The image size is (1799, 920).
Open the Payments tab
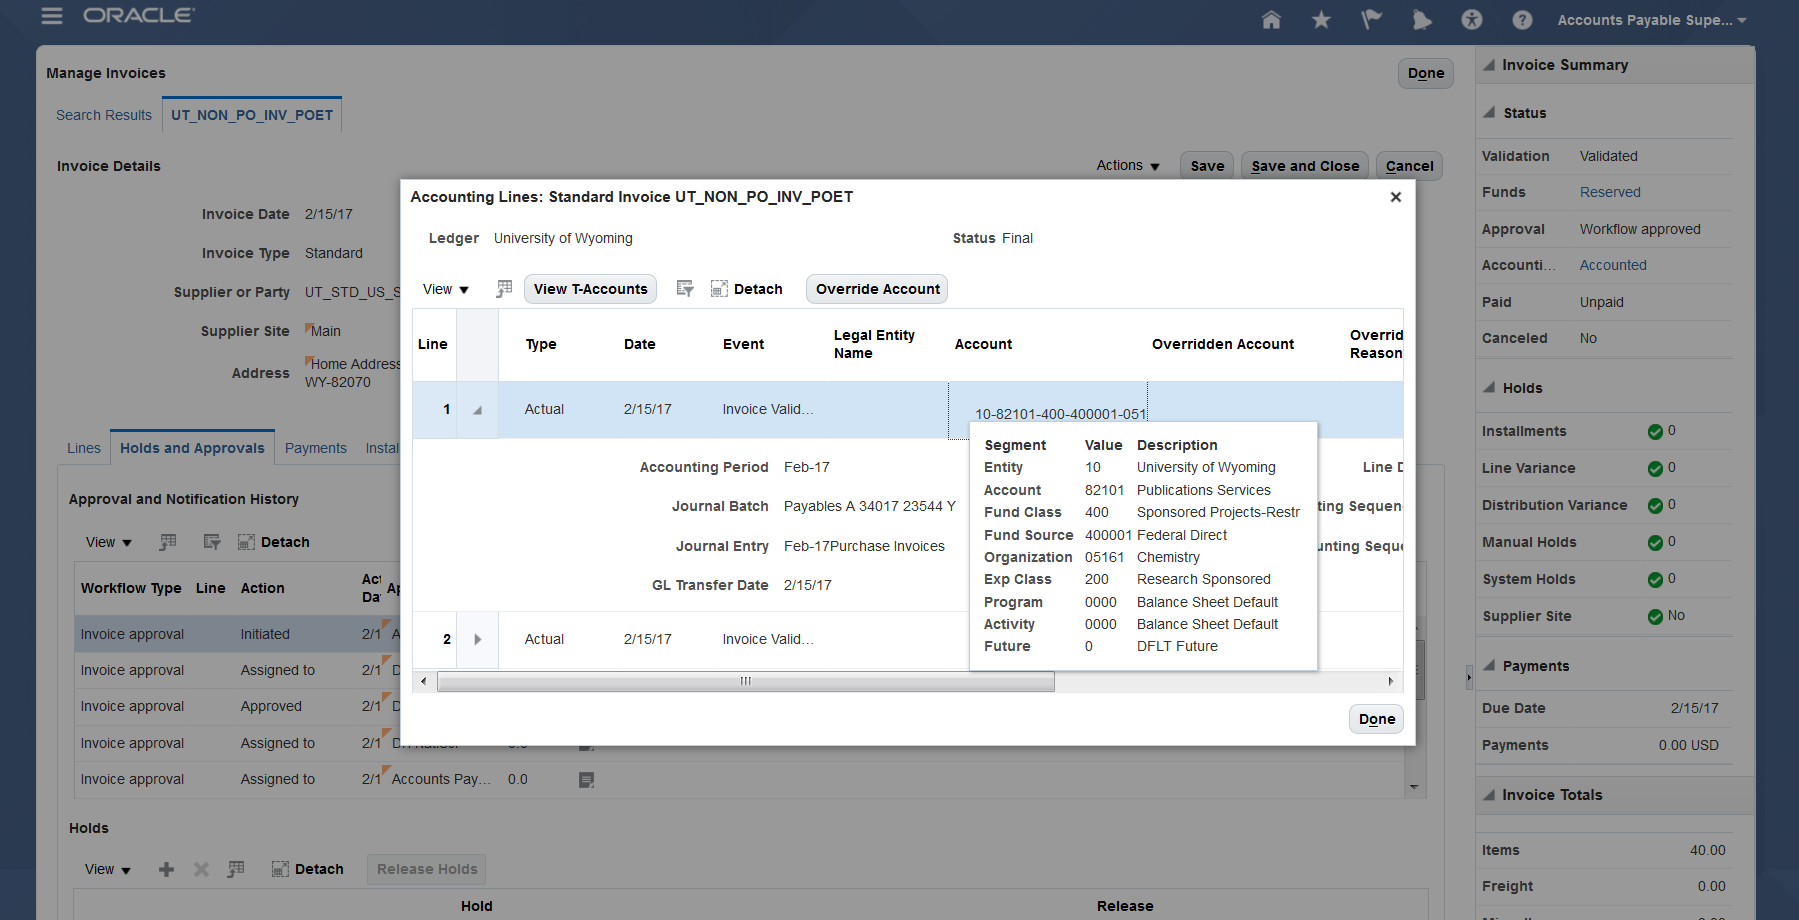(316, 448)
